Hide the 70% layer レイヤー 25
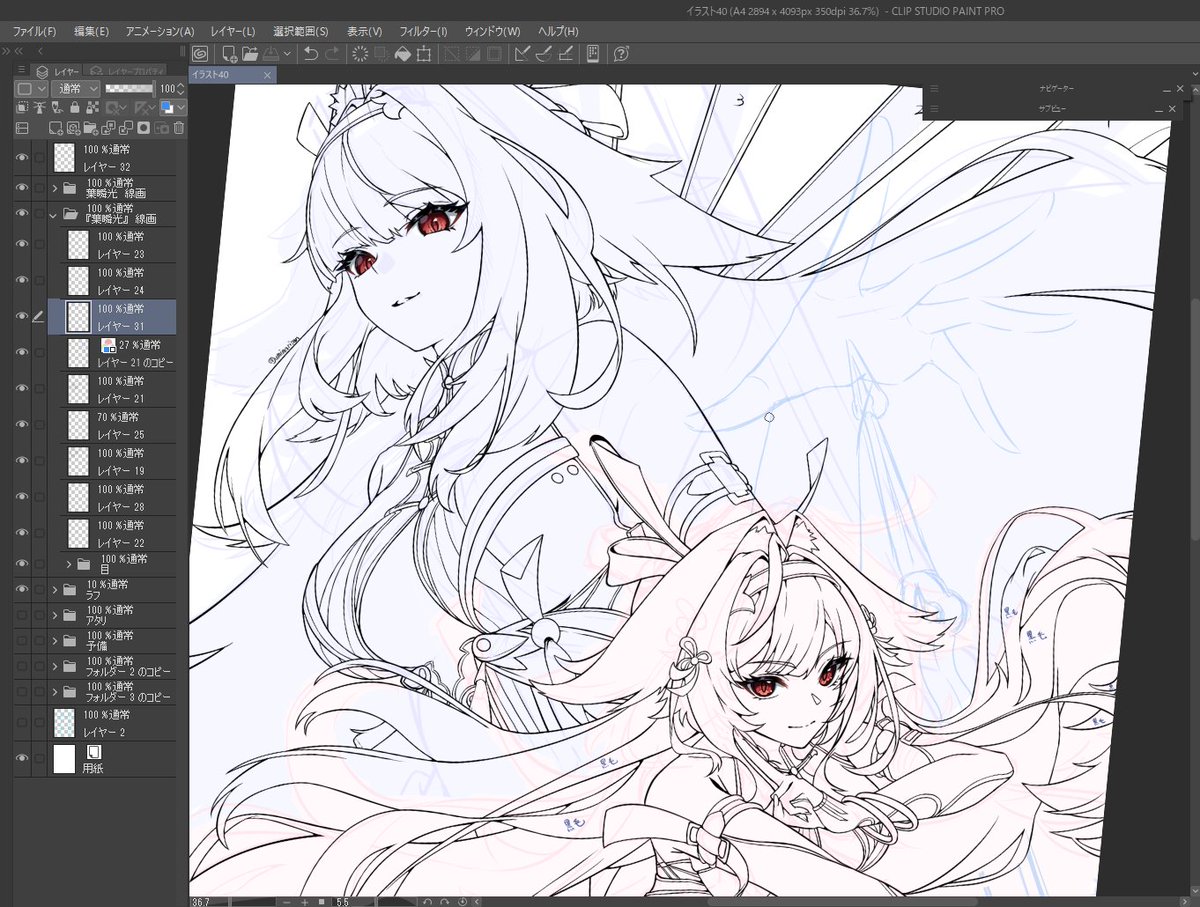The image size is (1200, 907). point(22,424)
